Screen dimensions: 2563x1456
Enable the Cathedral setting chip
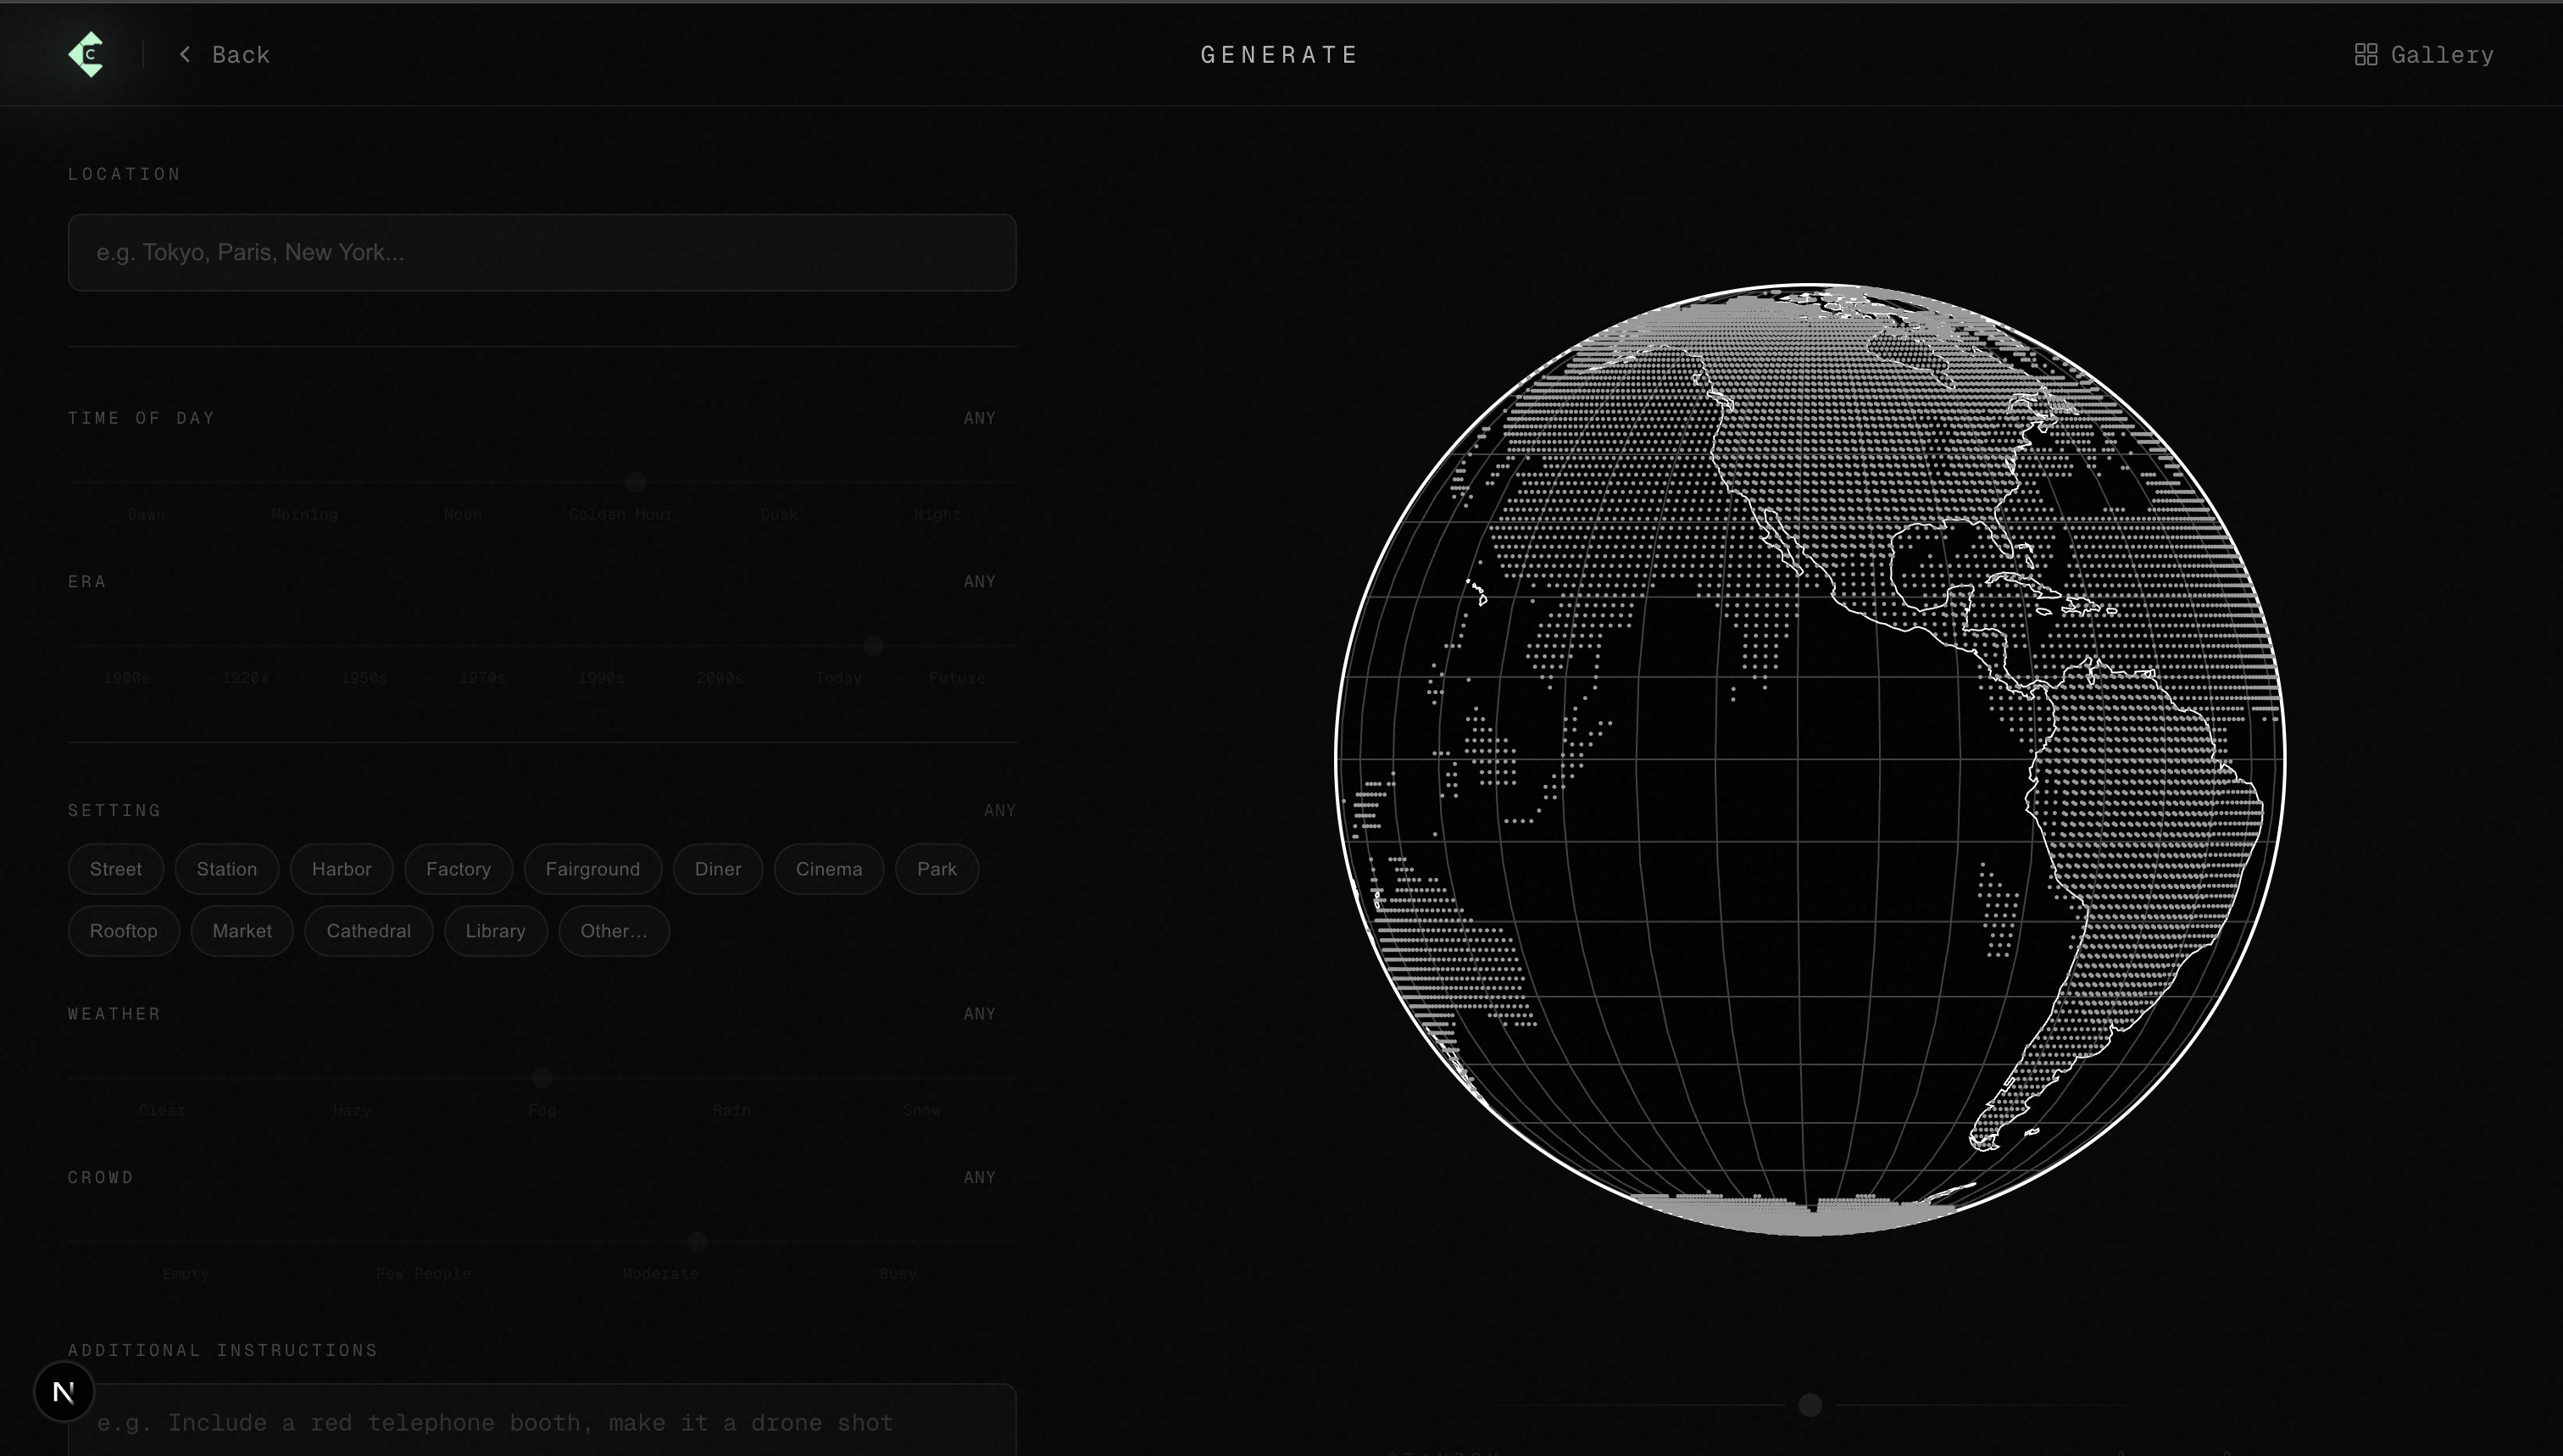point(368,931)
